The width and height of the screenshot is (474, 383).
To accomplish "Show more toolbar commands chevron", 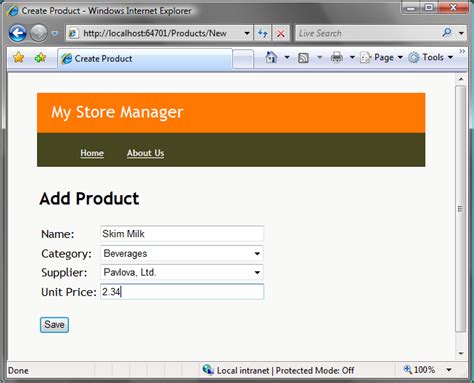I will 462,51.
